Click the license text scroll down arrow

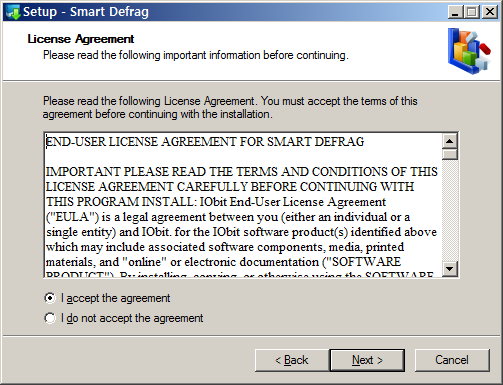click(x=450, y=268)
